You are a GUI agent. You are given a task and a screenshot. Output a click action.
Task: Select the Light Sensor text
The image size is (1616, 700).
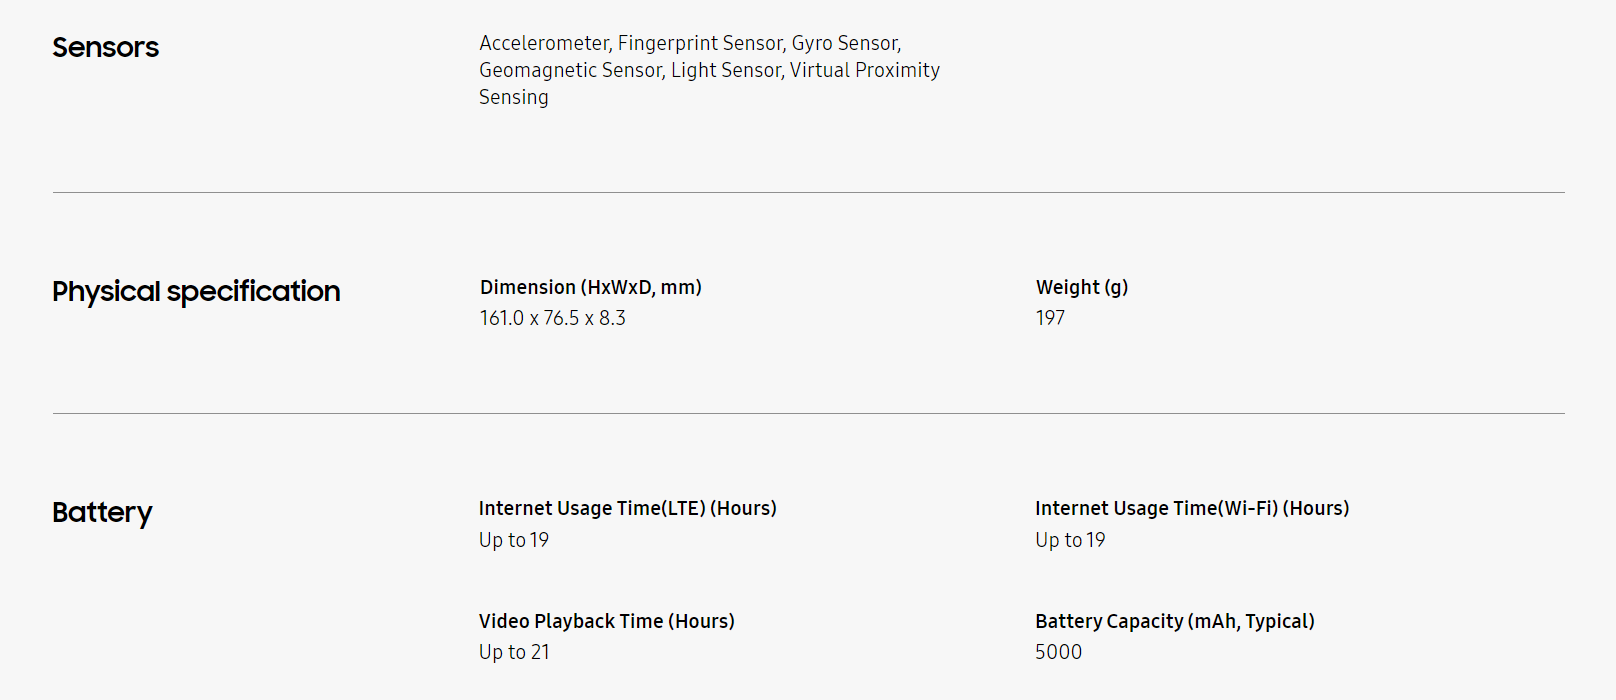726,70
